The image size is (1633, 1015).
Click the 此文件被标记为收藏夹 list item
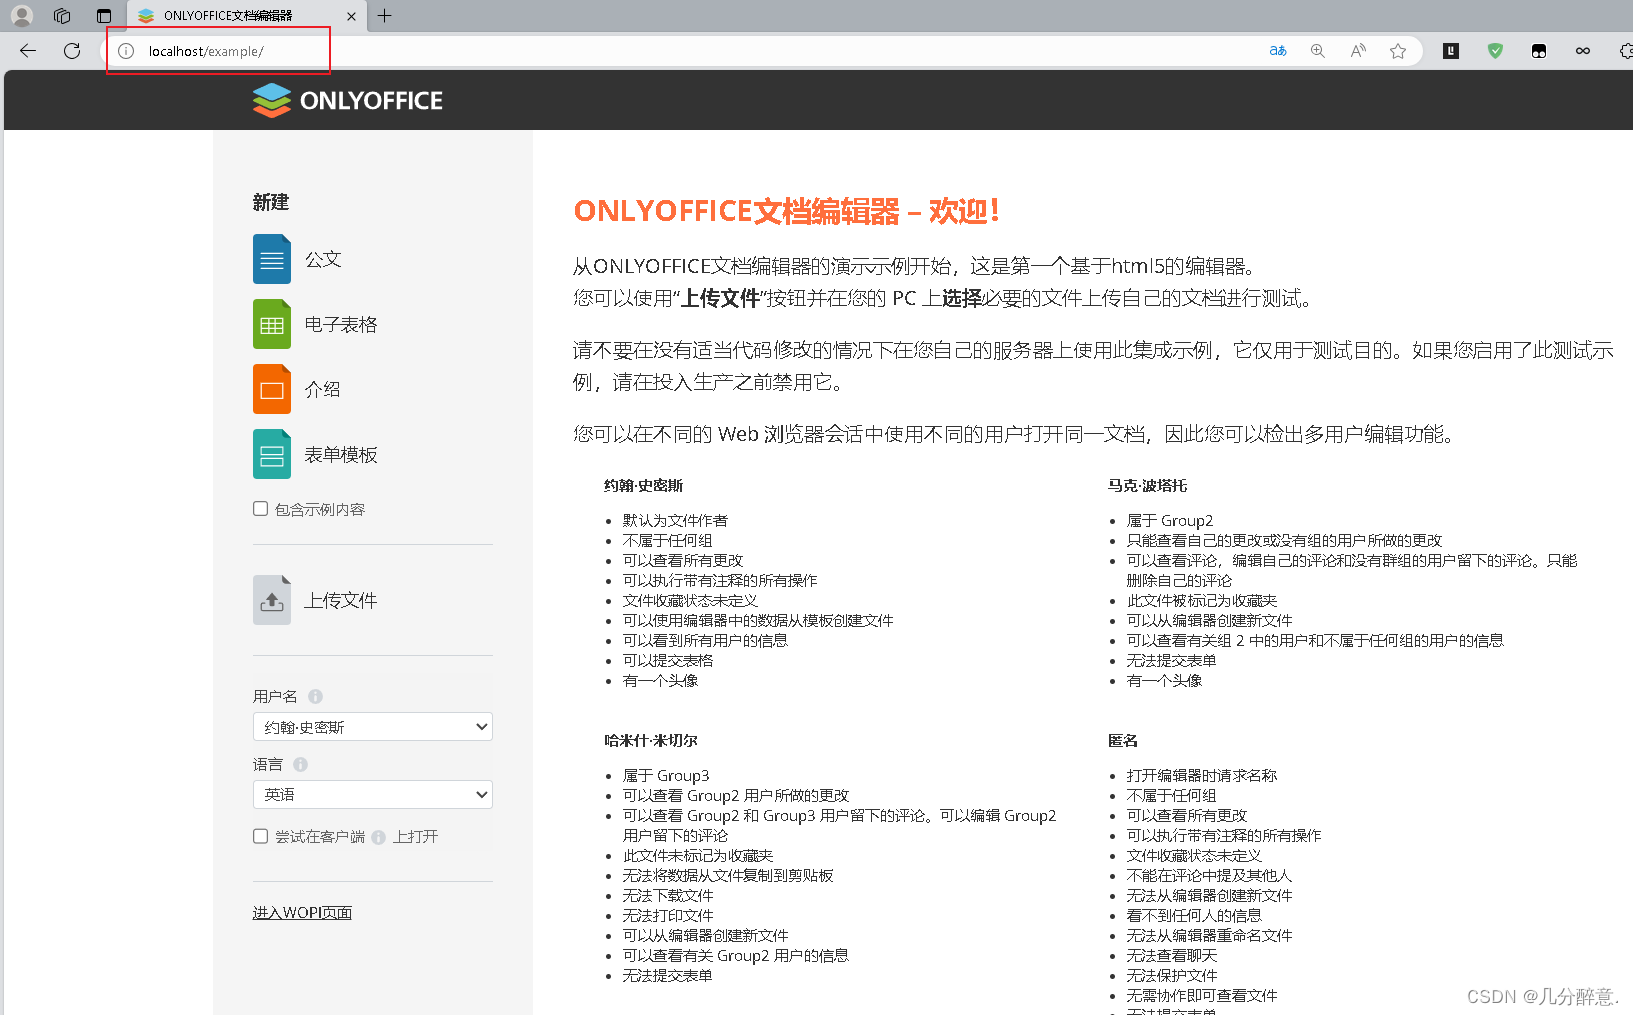(1202, 600)
